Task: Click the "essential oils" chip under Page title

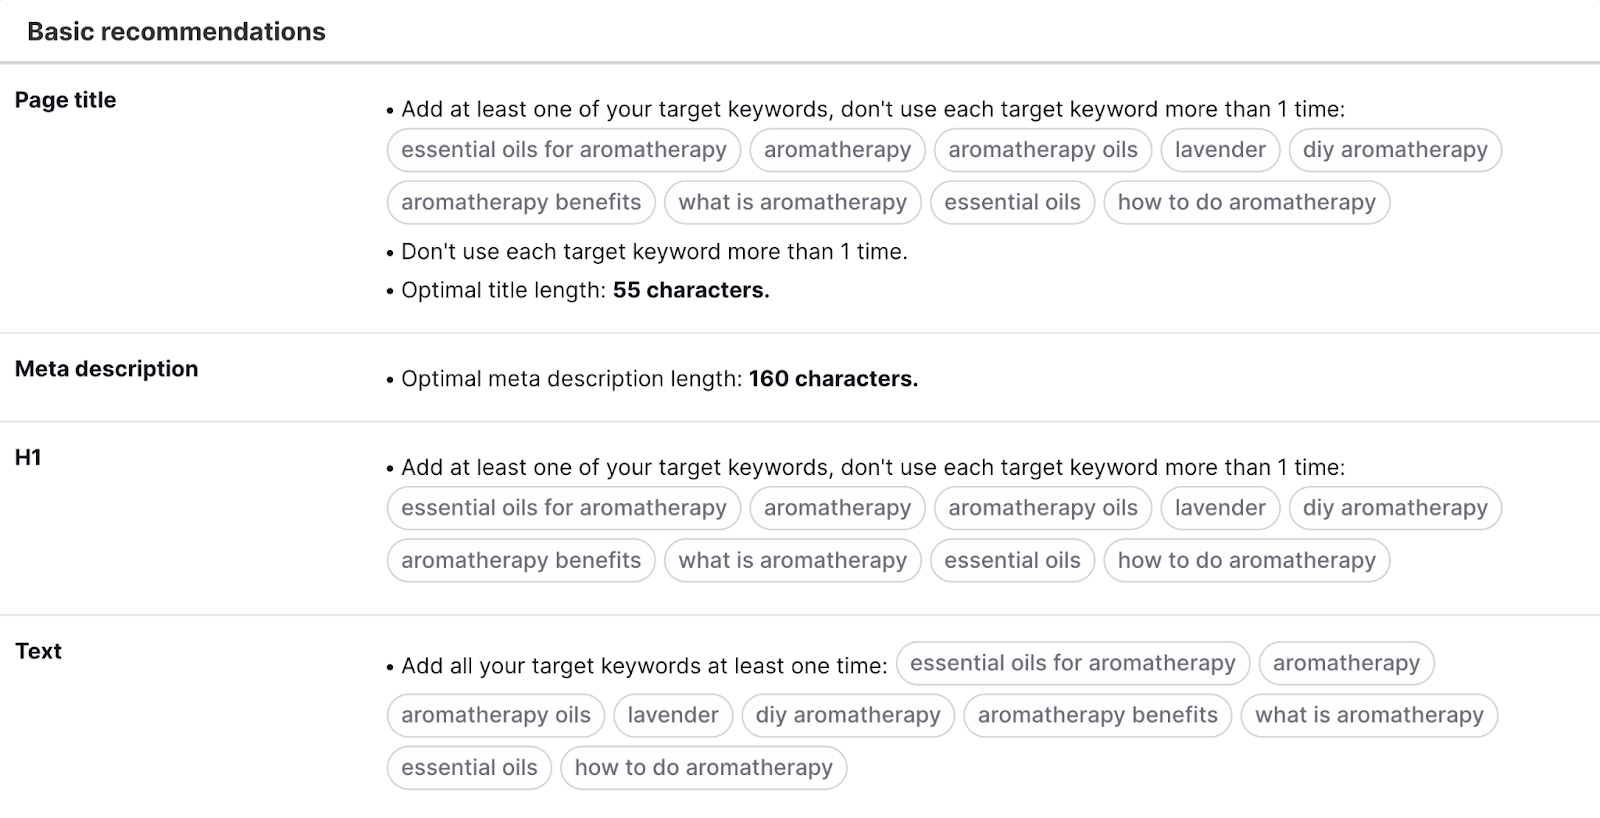Action: click(1012, 202)
